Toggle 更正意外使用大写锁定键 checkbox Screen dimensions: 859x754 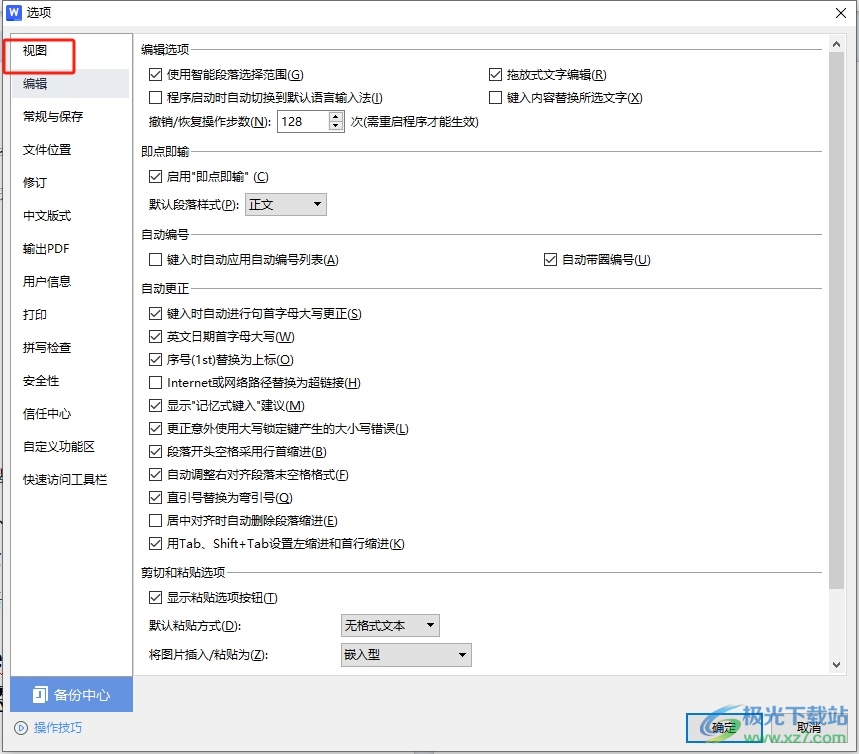[x=156, y=429]
